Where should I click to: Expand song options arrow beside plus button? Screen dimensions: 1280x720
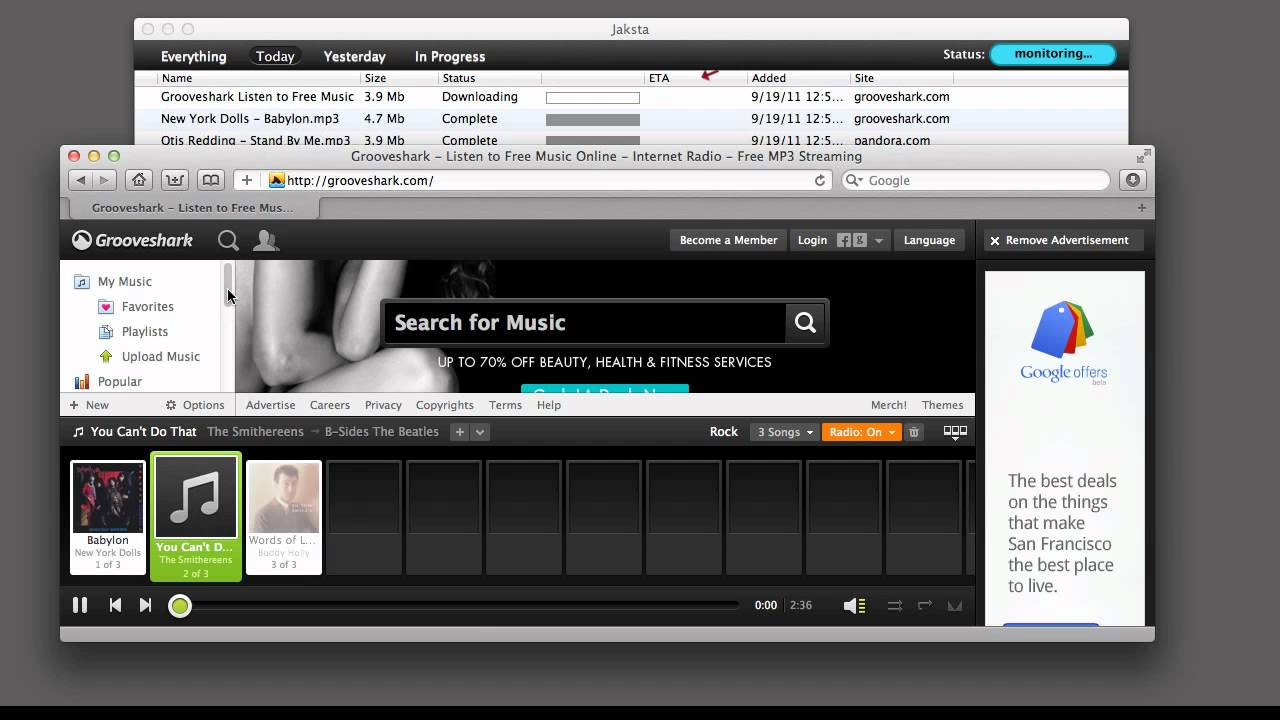[480, 432]
